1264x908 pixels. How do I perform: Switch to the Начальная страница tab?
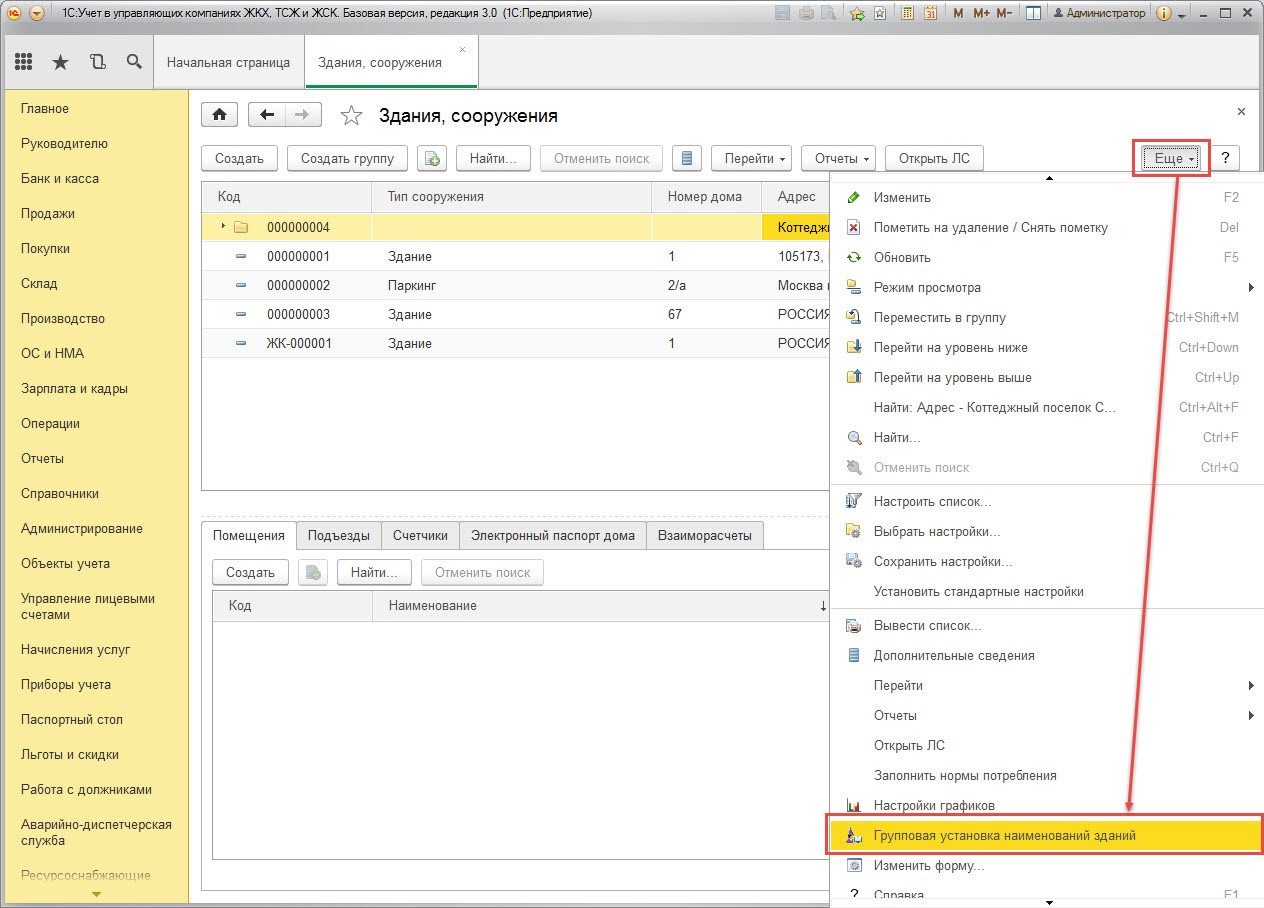[228, 62]
